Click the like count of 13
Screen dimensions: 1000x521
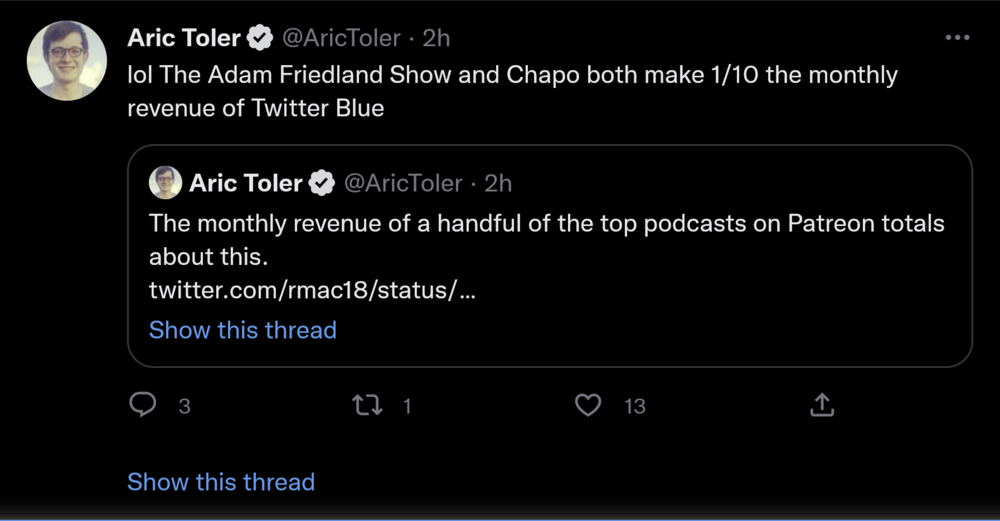(x=634, y=406)
